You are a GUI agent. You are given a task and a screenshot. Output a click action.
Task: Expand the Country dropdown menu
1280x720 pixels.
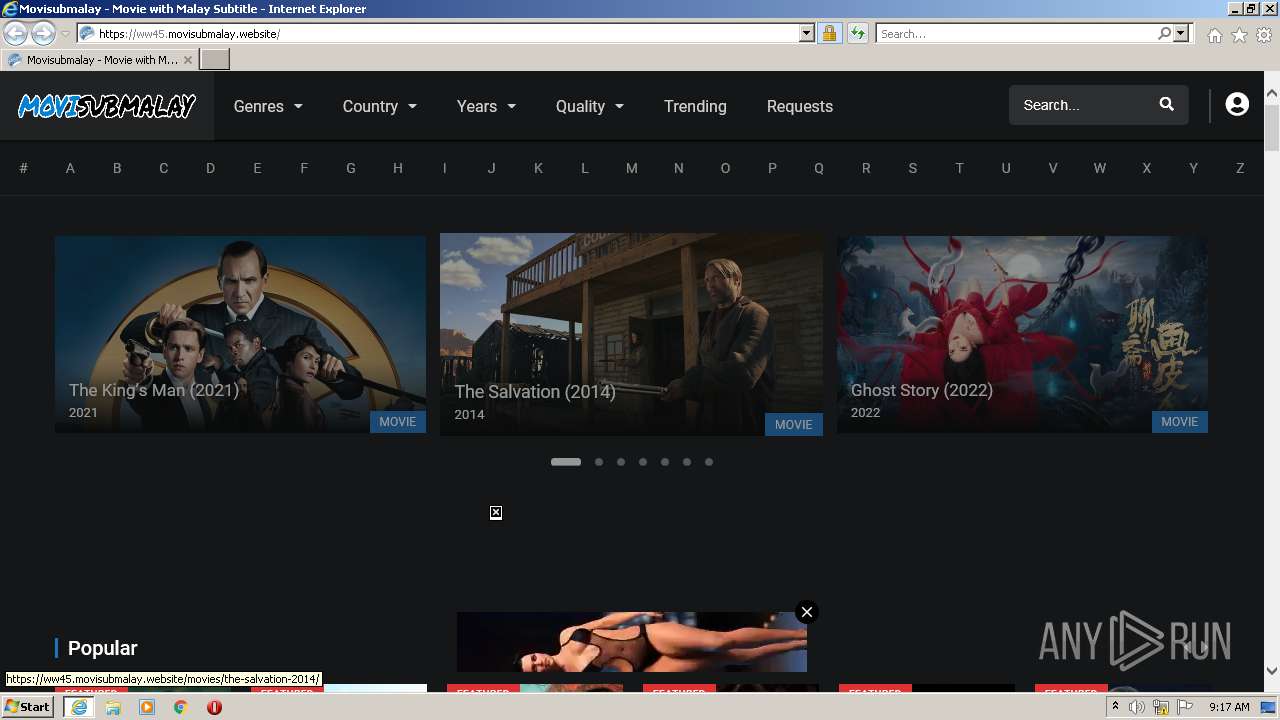[380, 106]
